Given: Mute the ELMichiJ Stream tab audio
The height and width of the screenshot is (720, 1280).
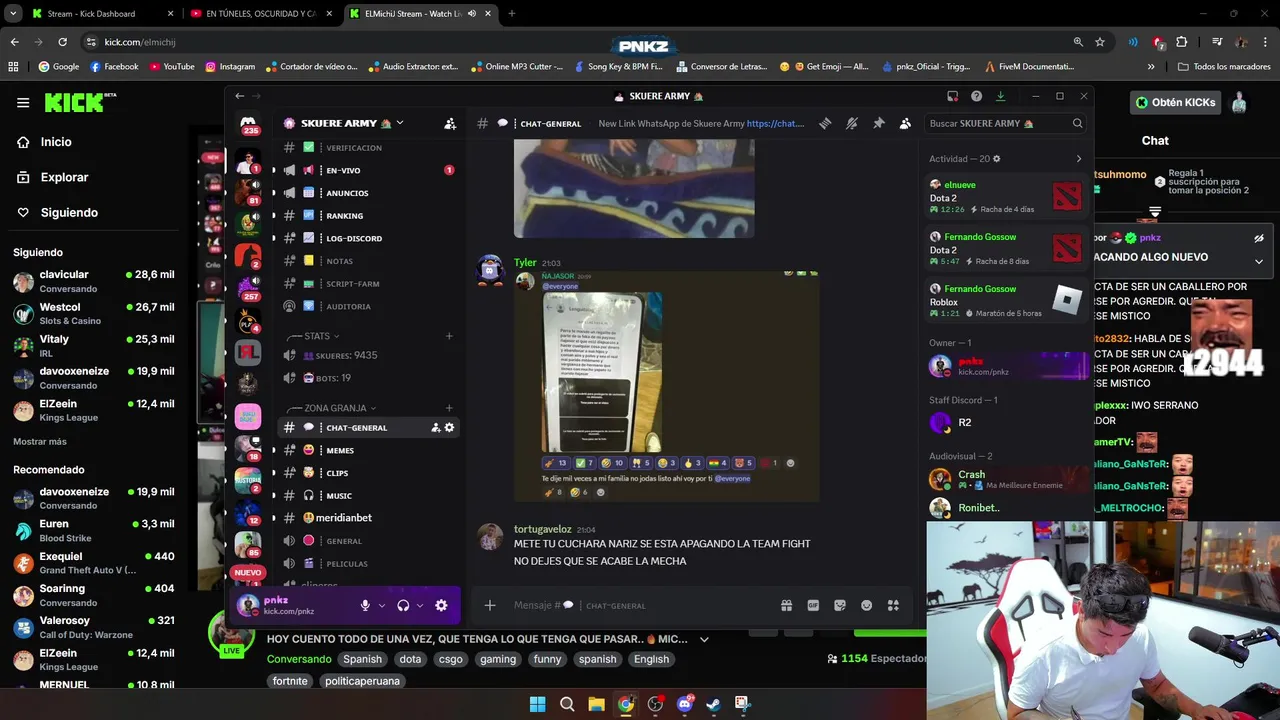Looking at the screenshot, I should 473,14.
